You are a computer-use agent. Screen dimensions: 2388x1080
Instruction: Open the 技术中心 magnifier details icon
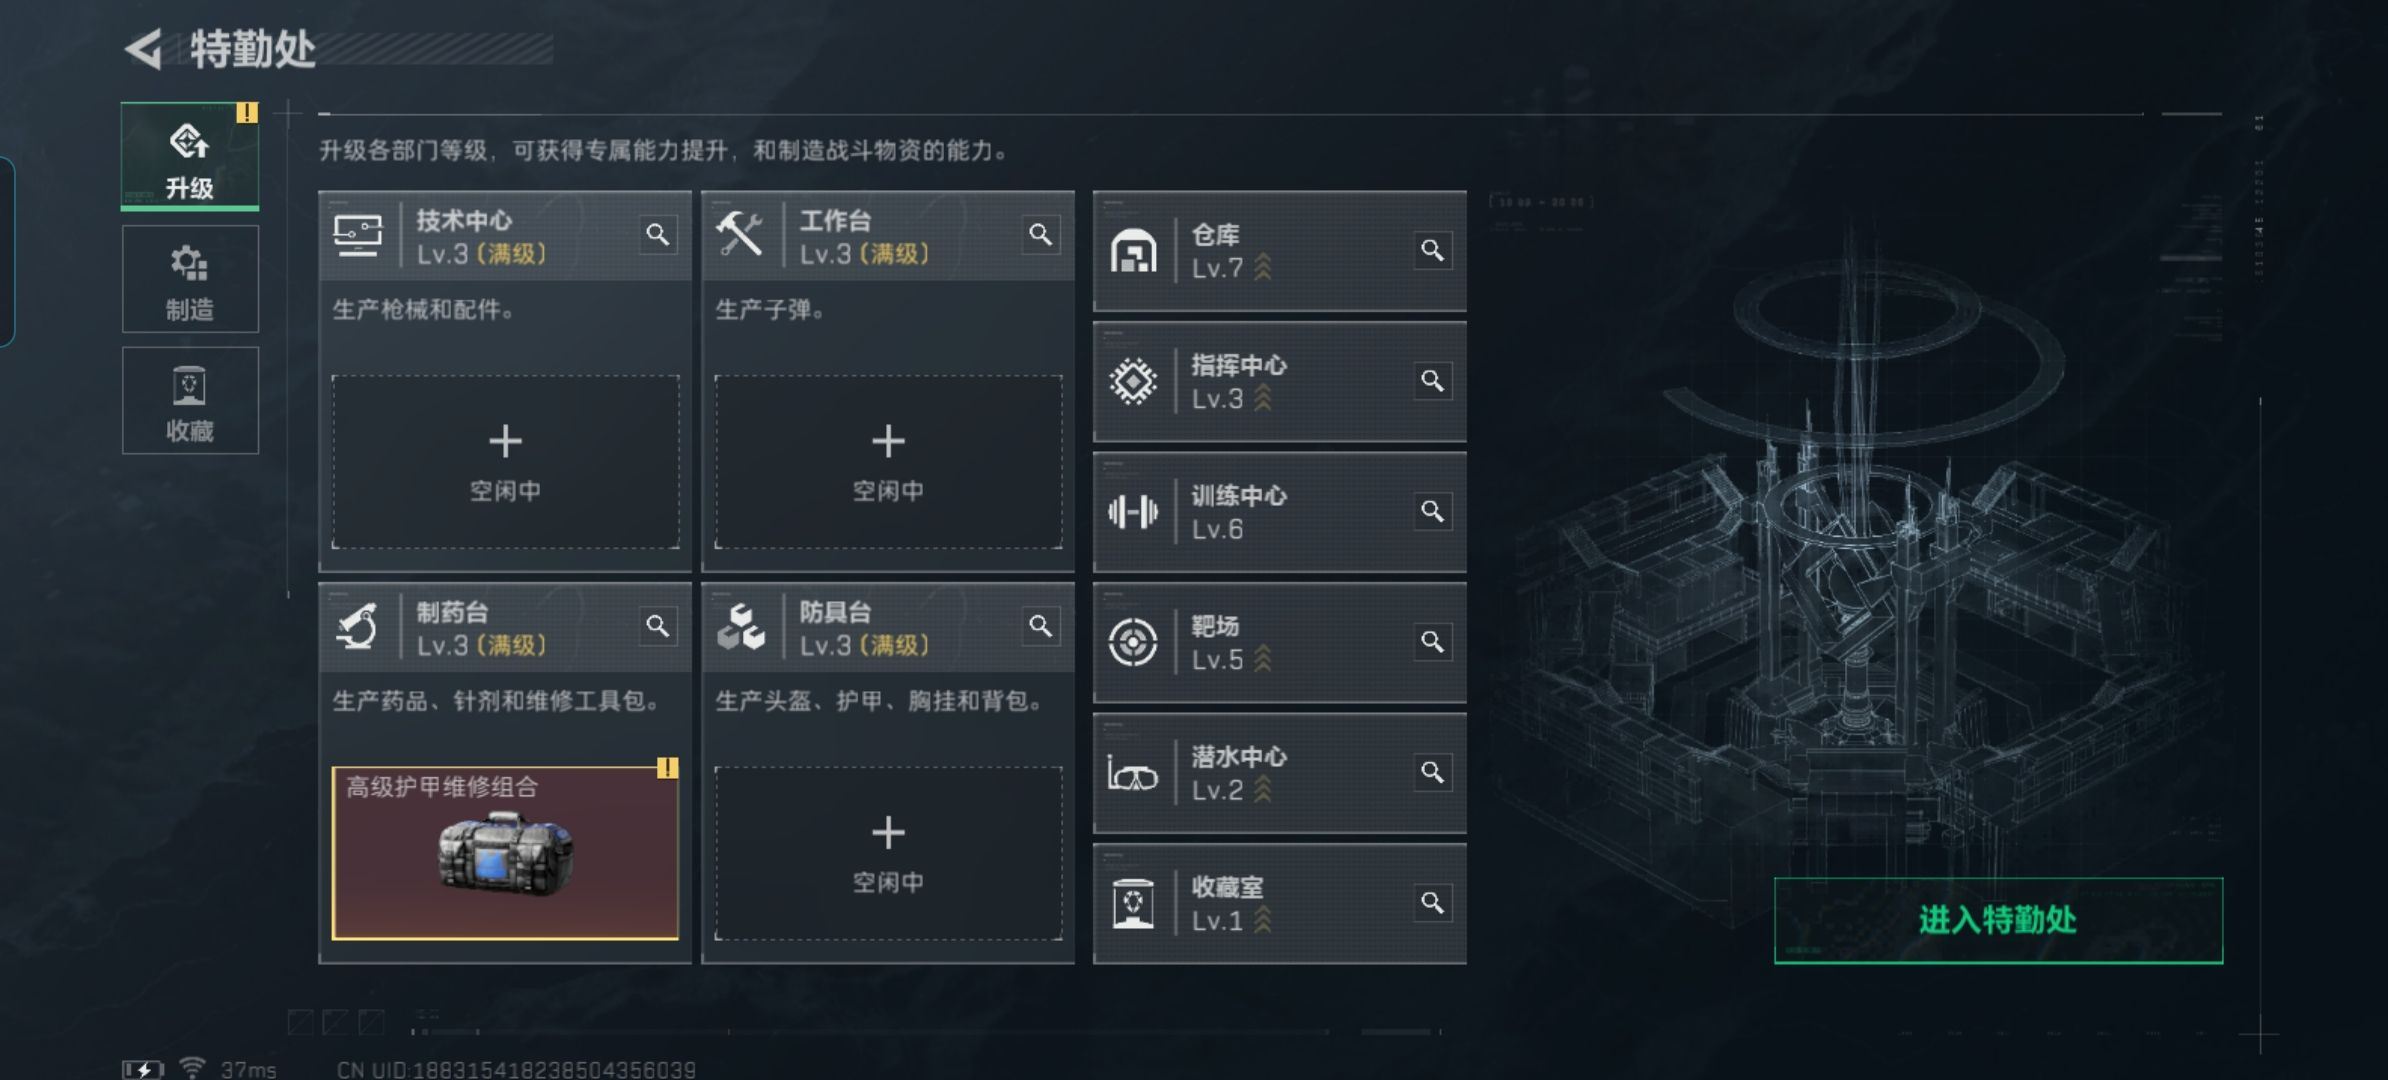(657, 235)
